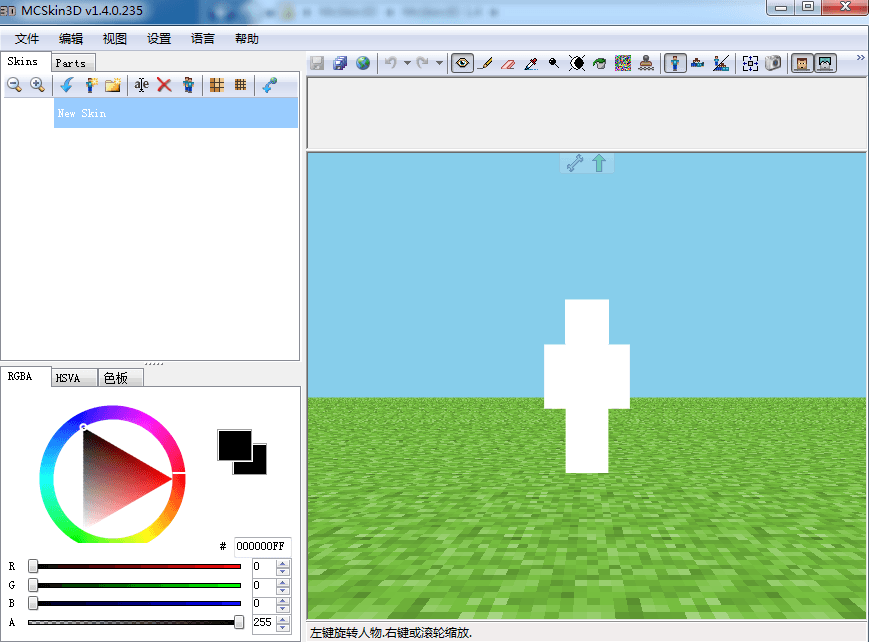The width and height of the screenshot is (869, 642).
Task: Toggle the transparent overlay helmet button
Action: 825,63
